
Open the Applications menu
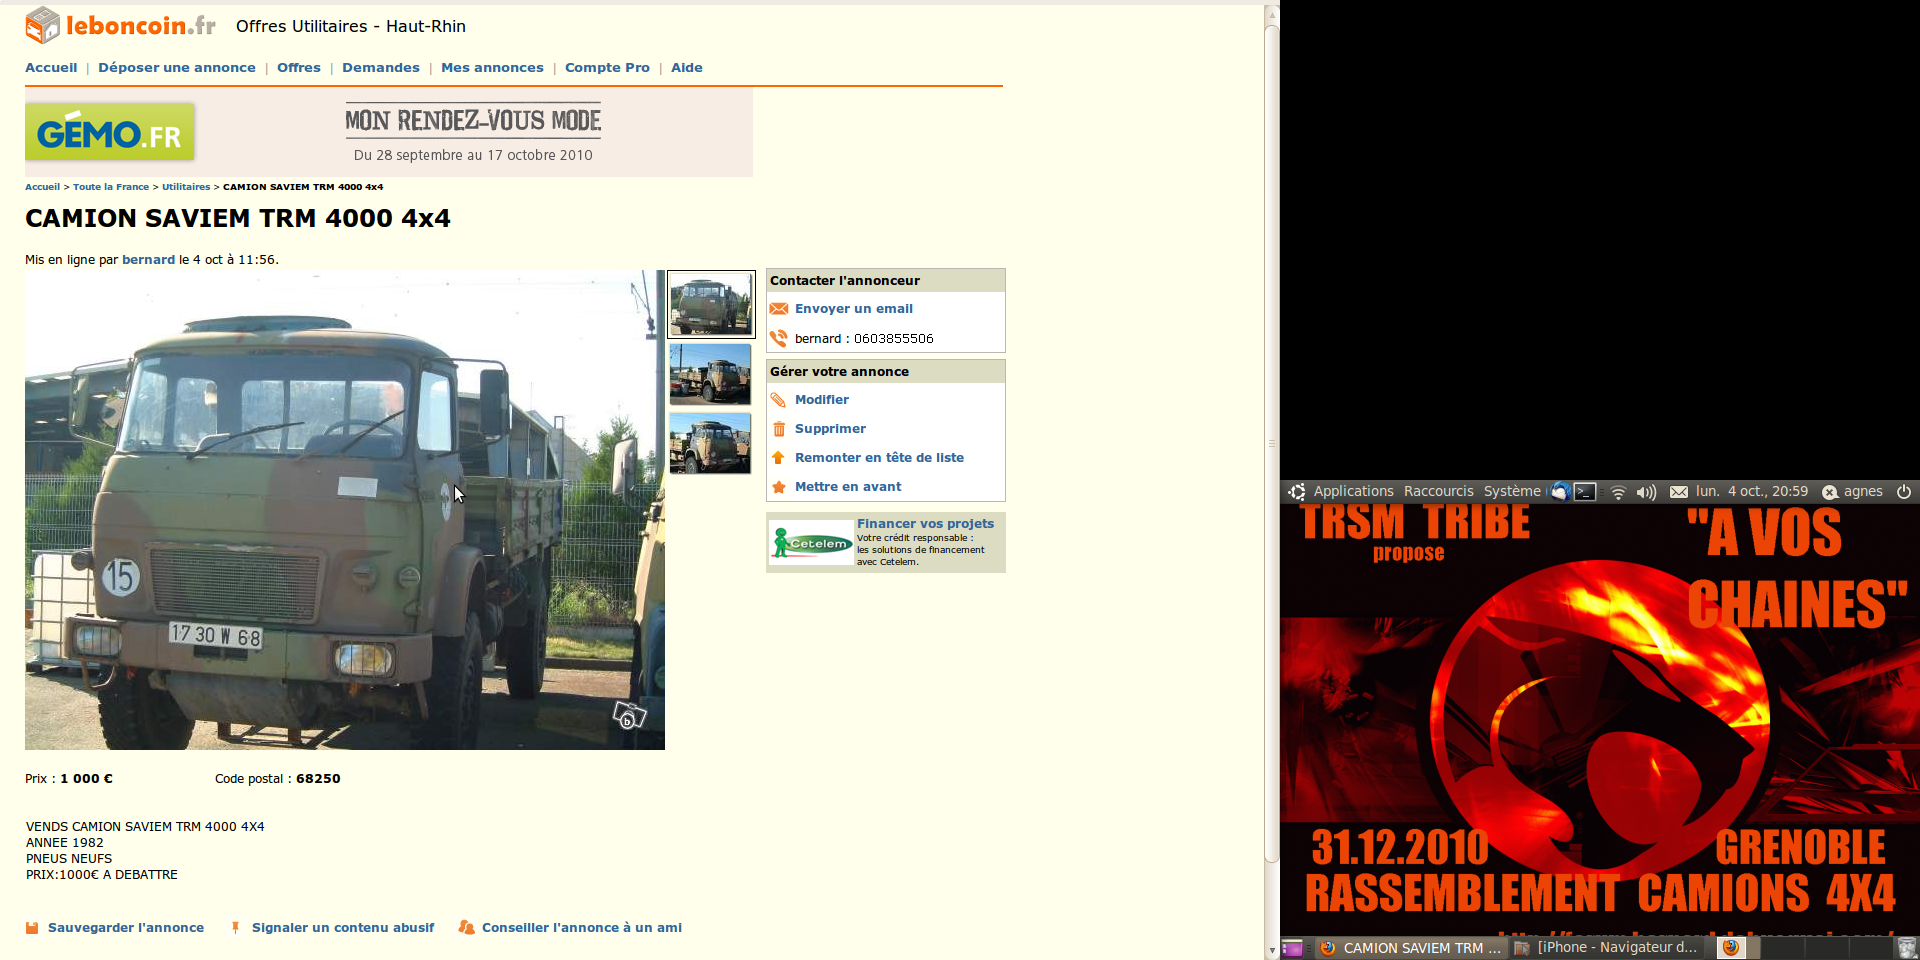(1352, 491)
